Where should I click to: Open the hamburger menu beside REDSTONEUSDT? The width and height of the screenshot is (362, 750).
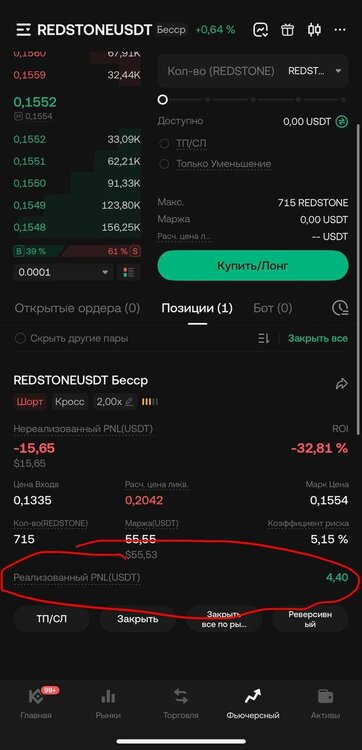pyautogui.click(x=23, y=30)
